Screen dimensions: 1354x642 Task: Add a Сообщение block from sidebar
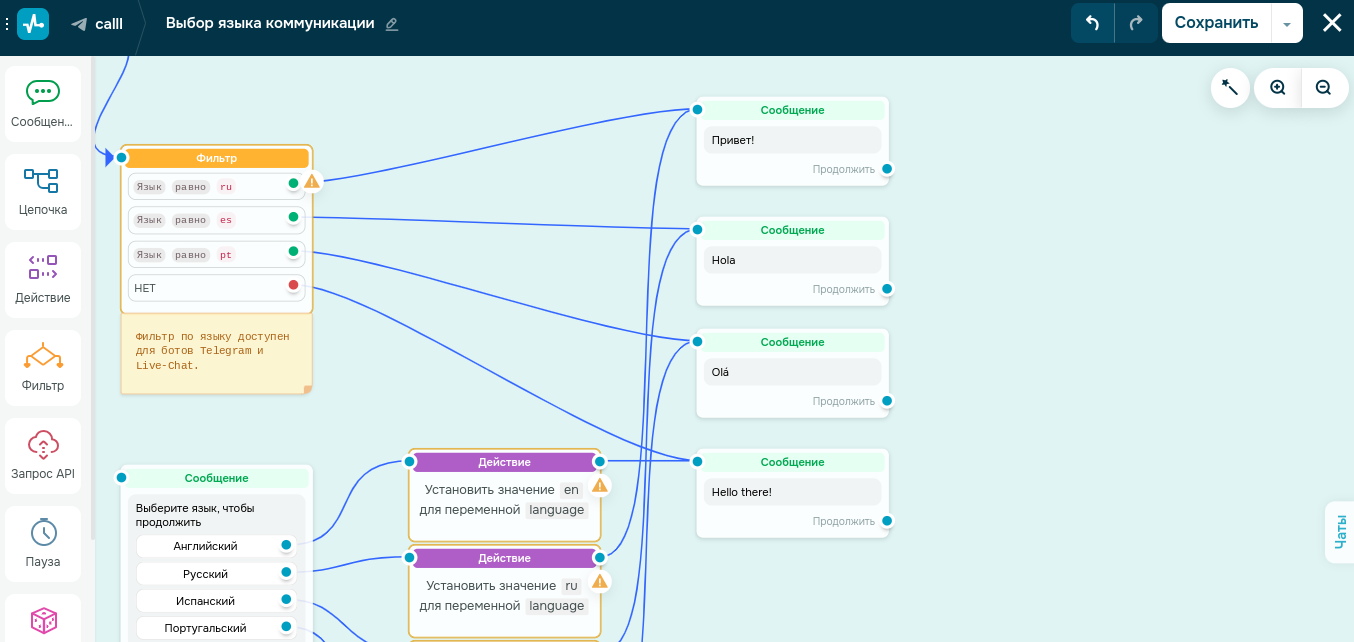43,104
